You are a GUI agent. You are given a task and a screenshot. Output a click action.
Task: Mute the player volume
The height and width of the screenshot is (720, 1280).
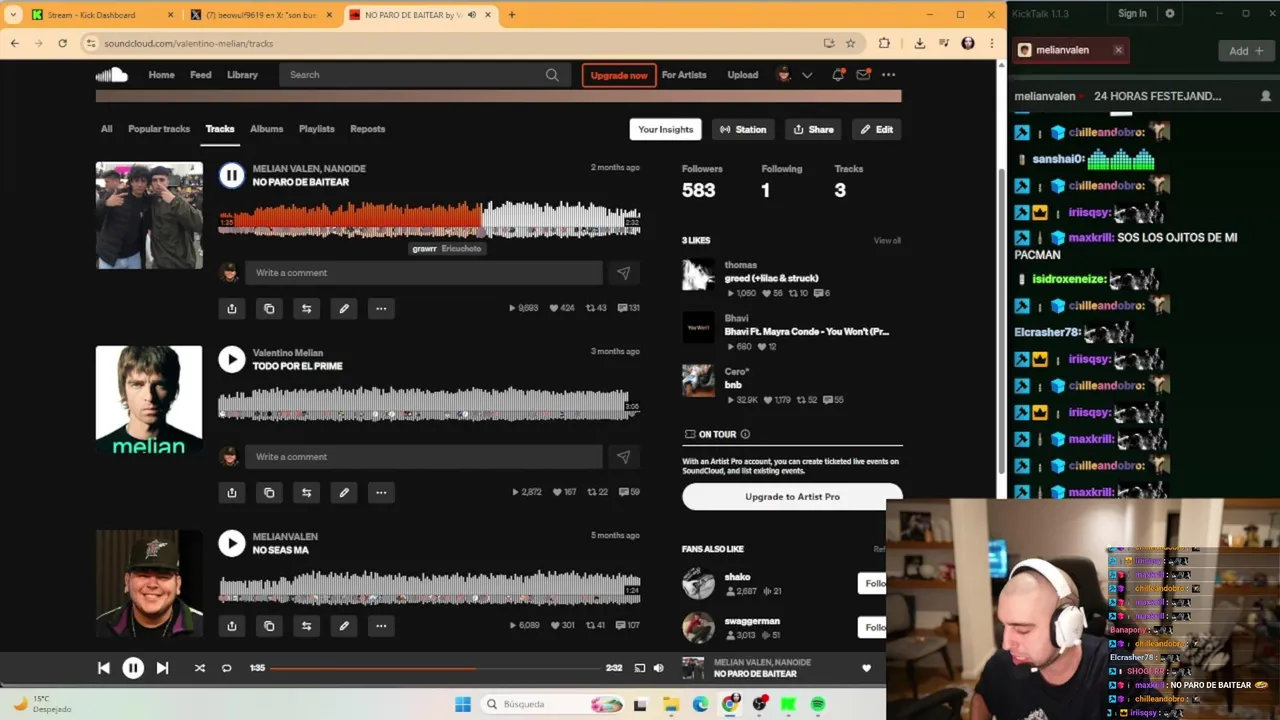point(658,668)
